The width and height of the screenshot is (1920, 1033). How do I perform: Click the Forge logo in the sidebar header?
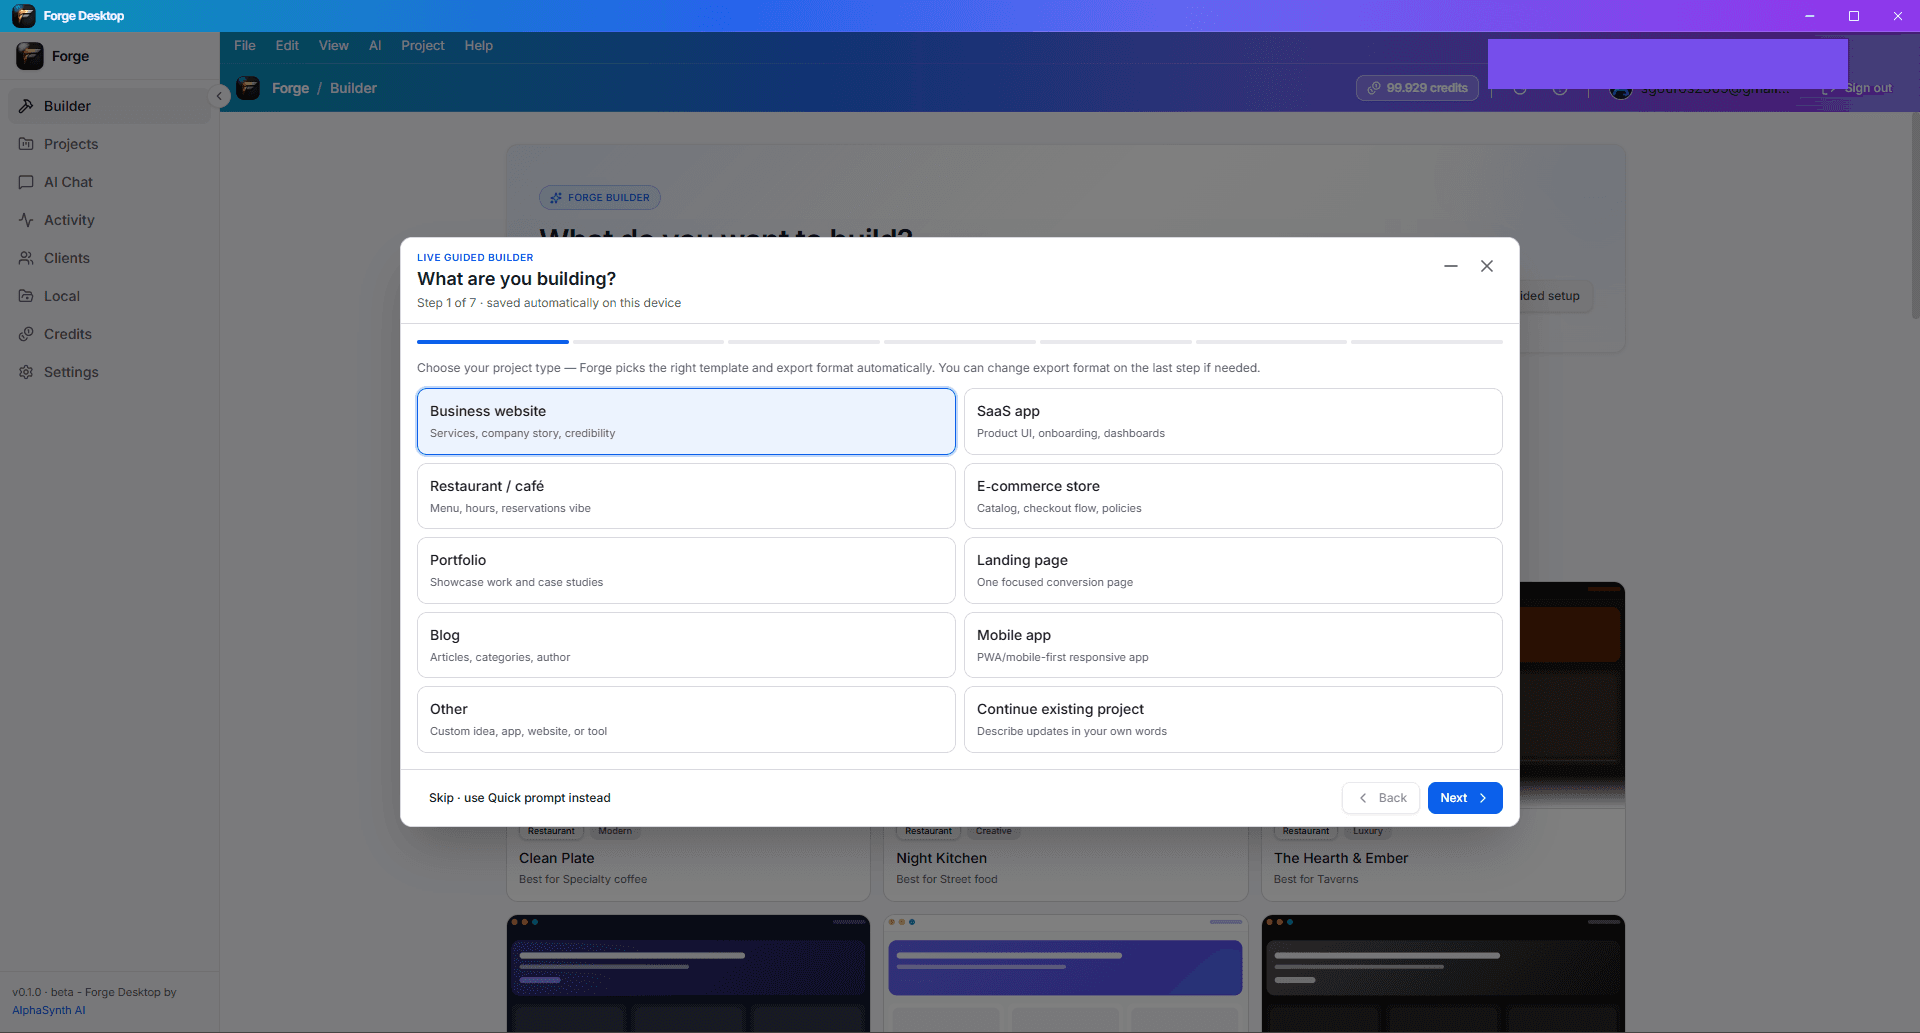(x=30, y=56)
